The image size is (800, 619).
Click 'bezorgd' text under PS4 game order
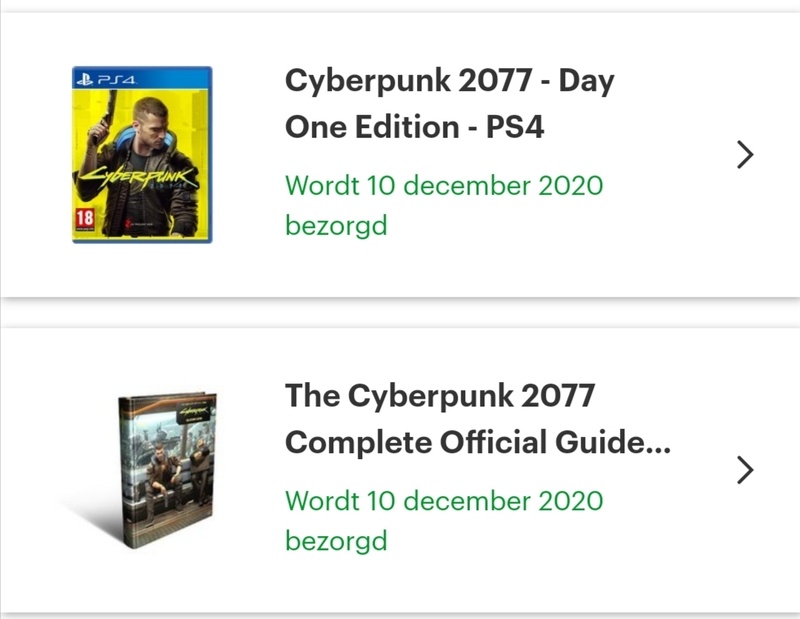point(335,225)
